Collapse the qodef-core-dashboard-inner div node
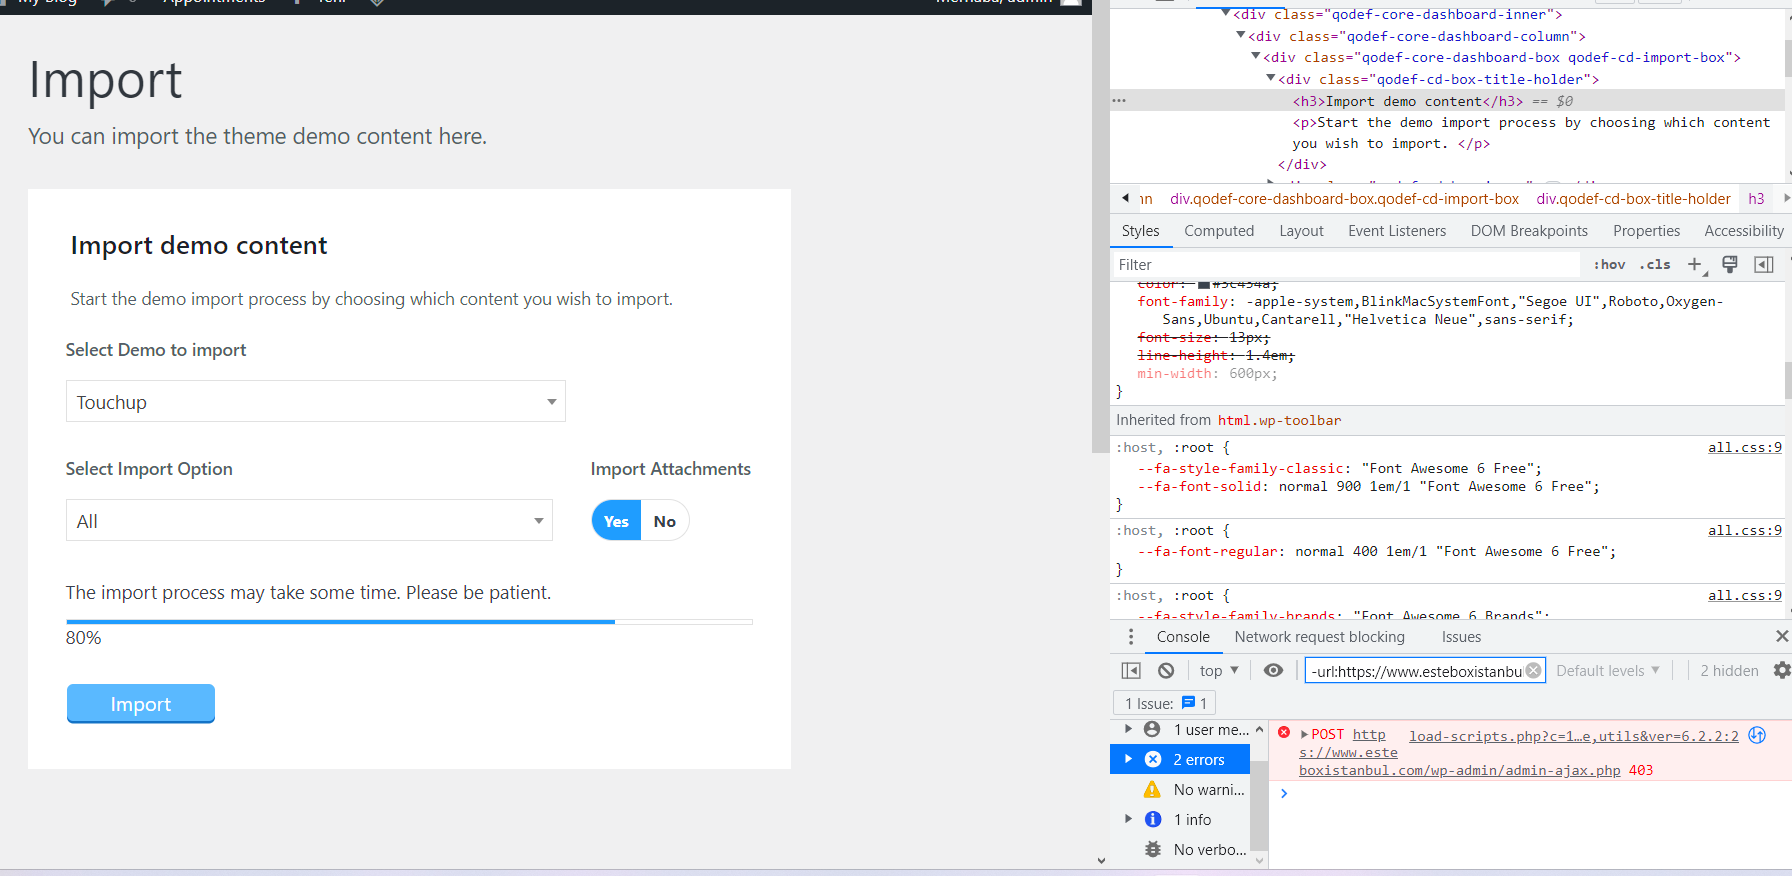The height and width of the screenshot is (876, 1792). point(1226,14)
